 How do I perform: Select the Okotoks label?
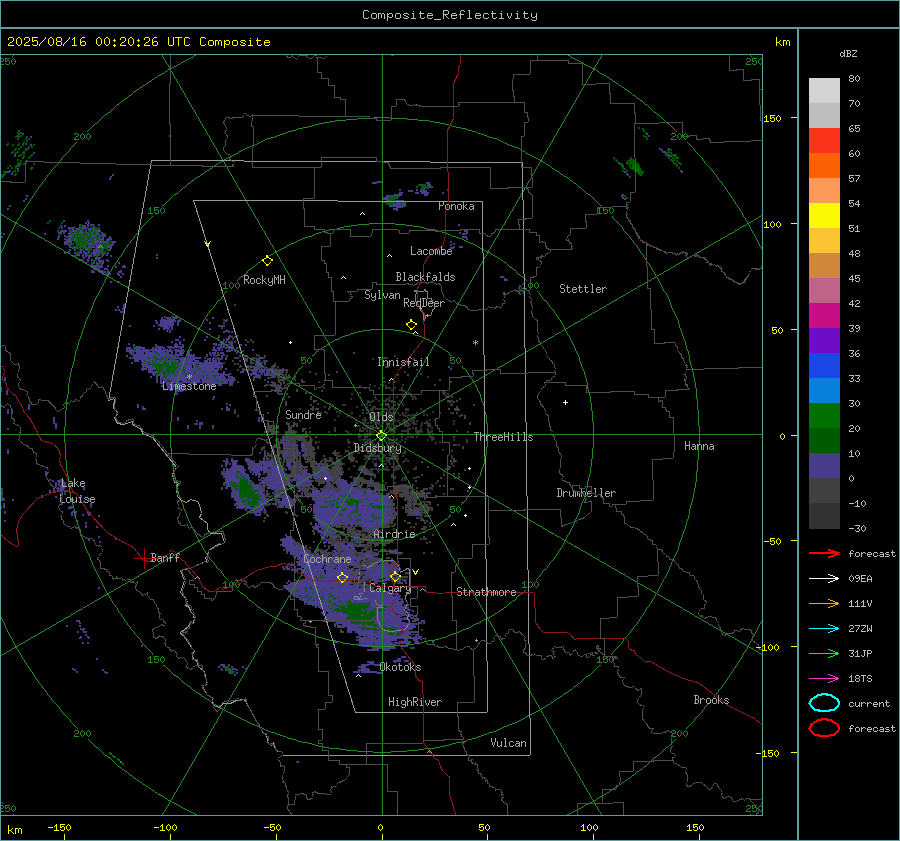[400, 667]
